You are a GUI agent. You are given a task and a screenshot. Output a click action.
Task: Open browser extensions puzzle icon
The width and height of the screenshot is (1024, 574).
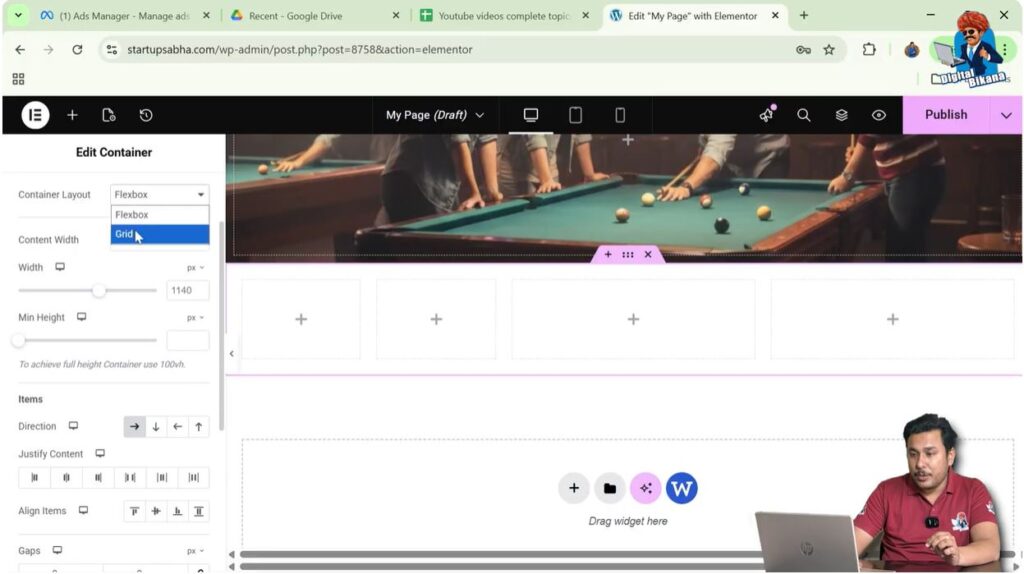(869, 50)
